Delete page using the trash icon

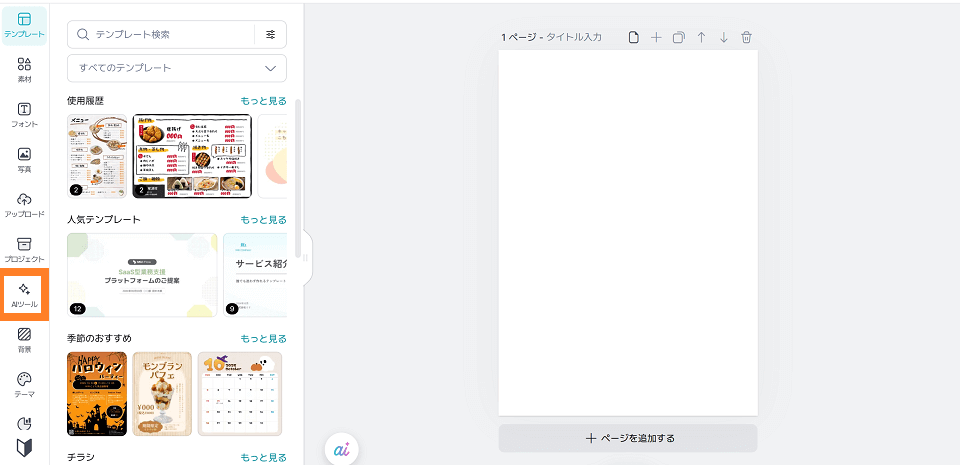746,37
